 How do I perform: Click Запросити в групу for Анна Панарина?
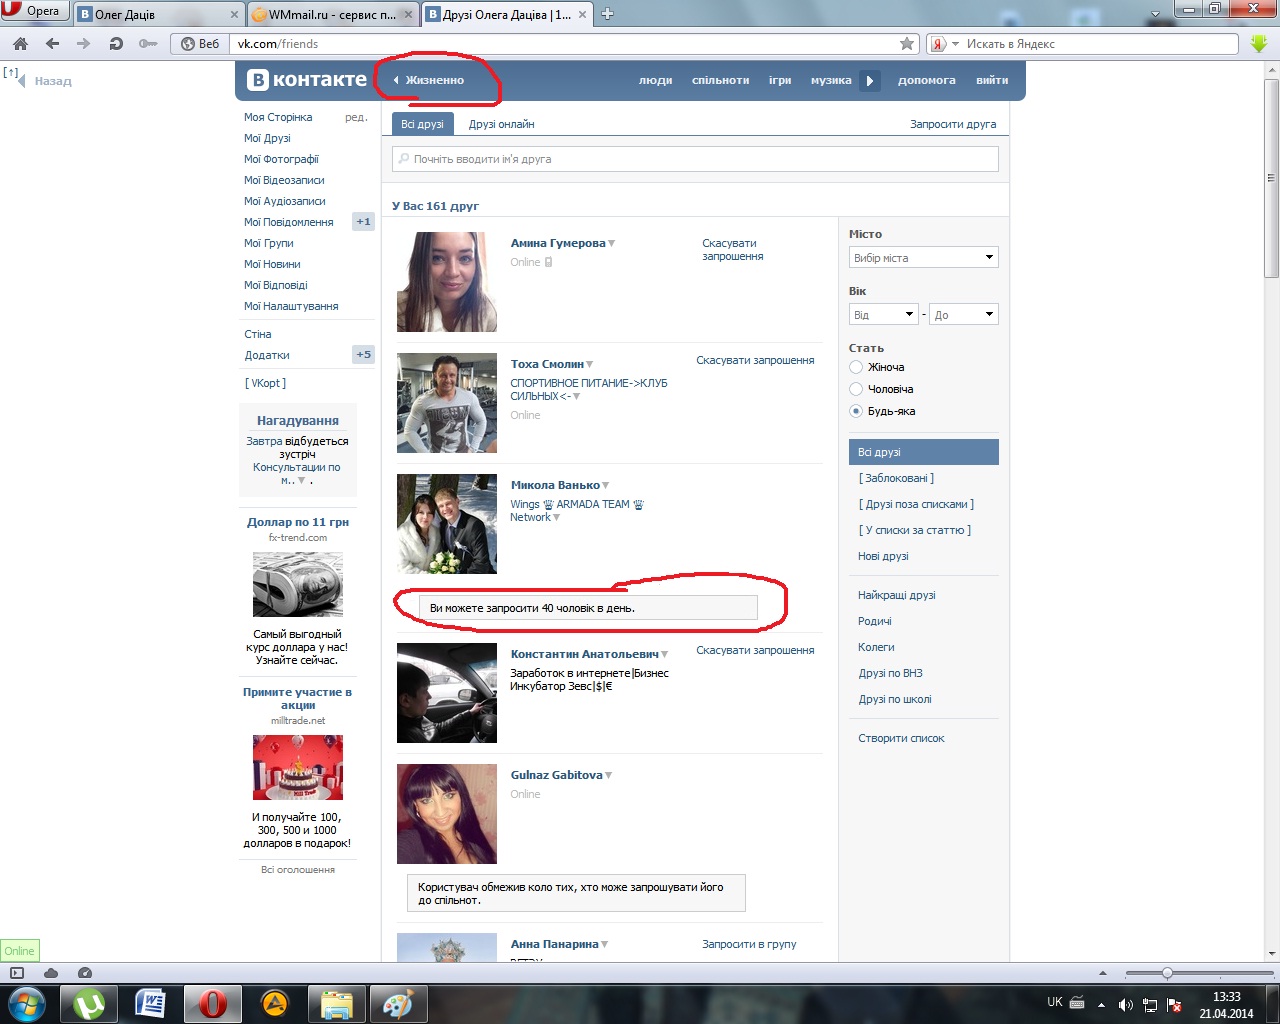click(749, 944)
